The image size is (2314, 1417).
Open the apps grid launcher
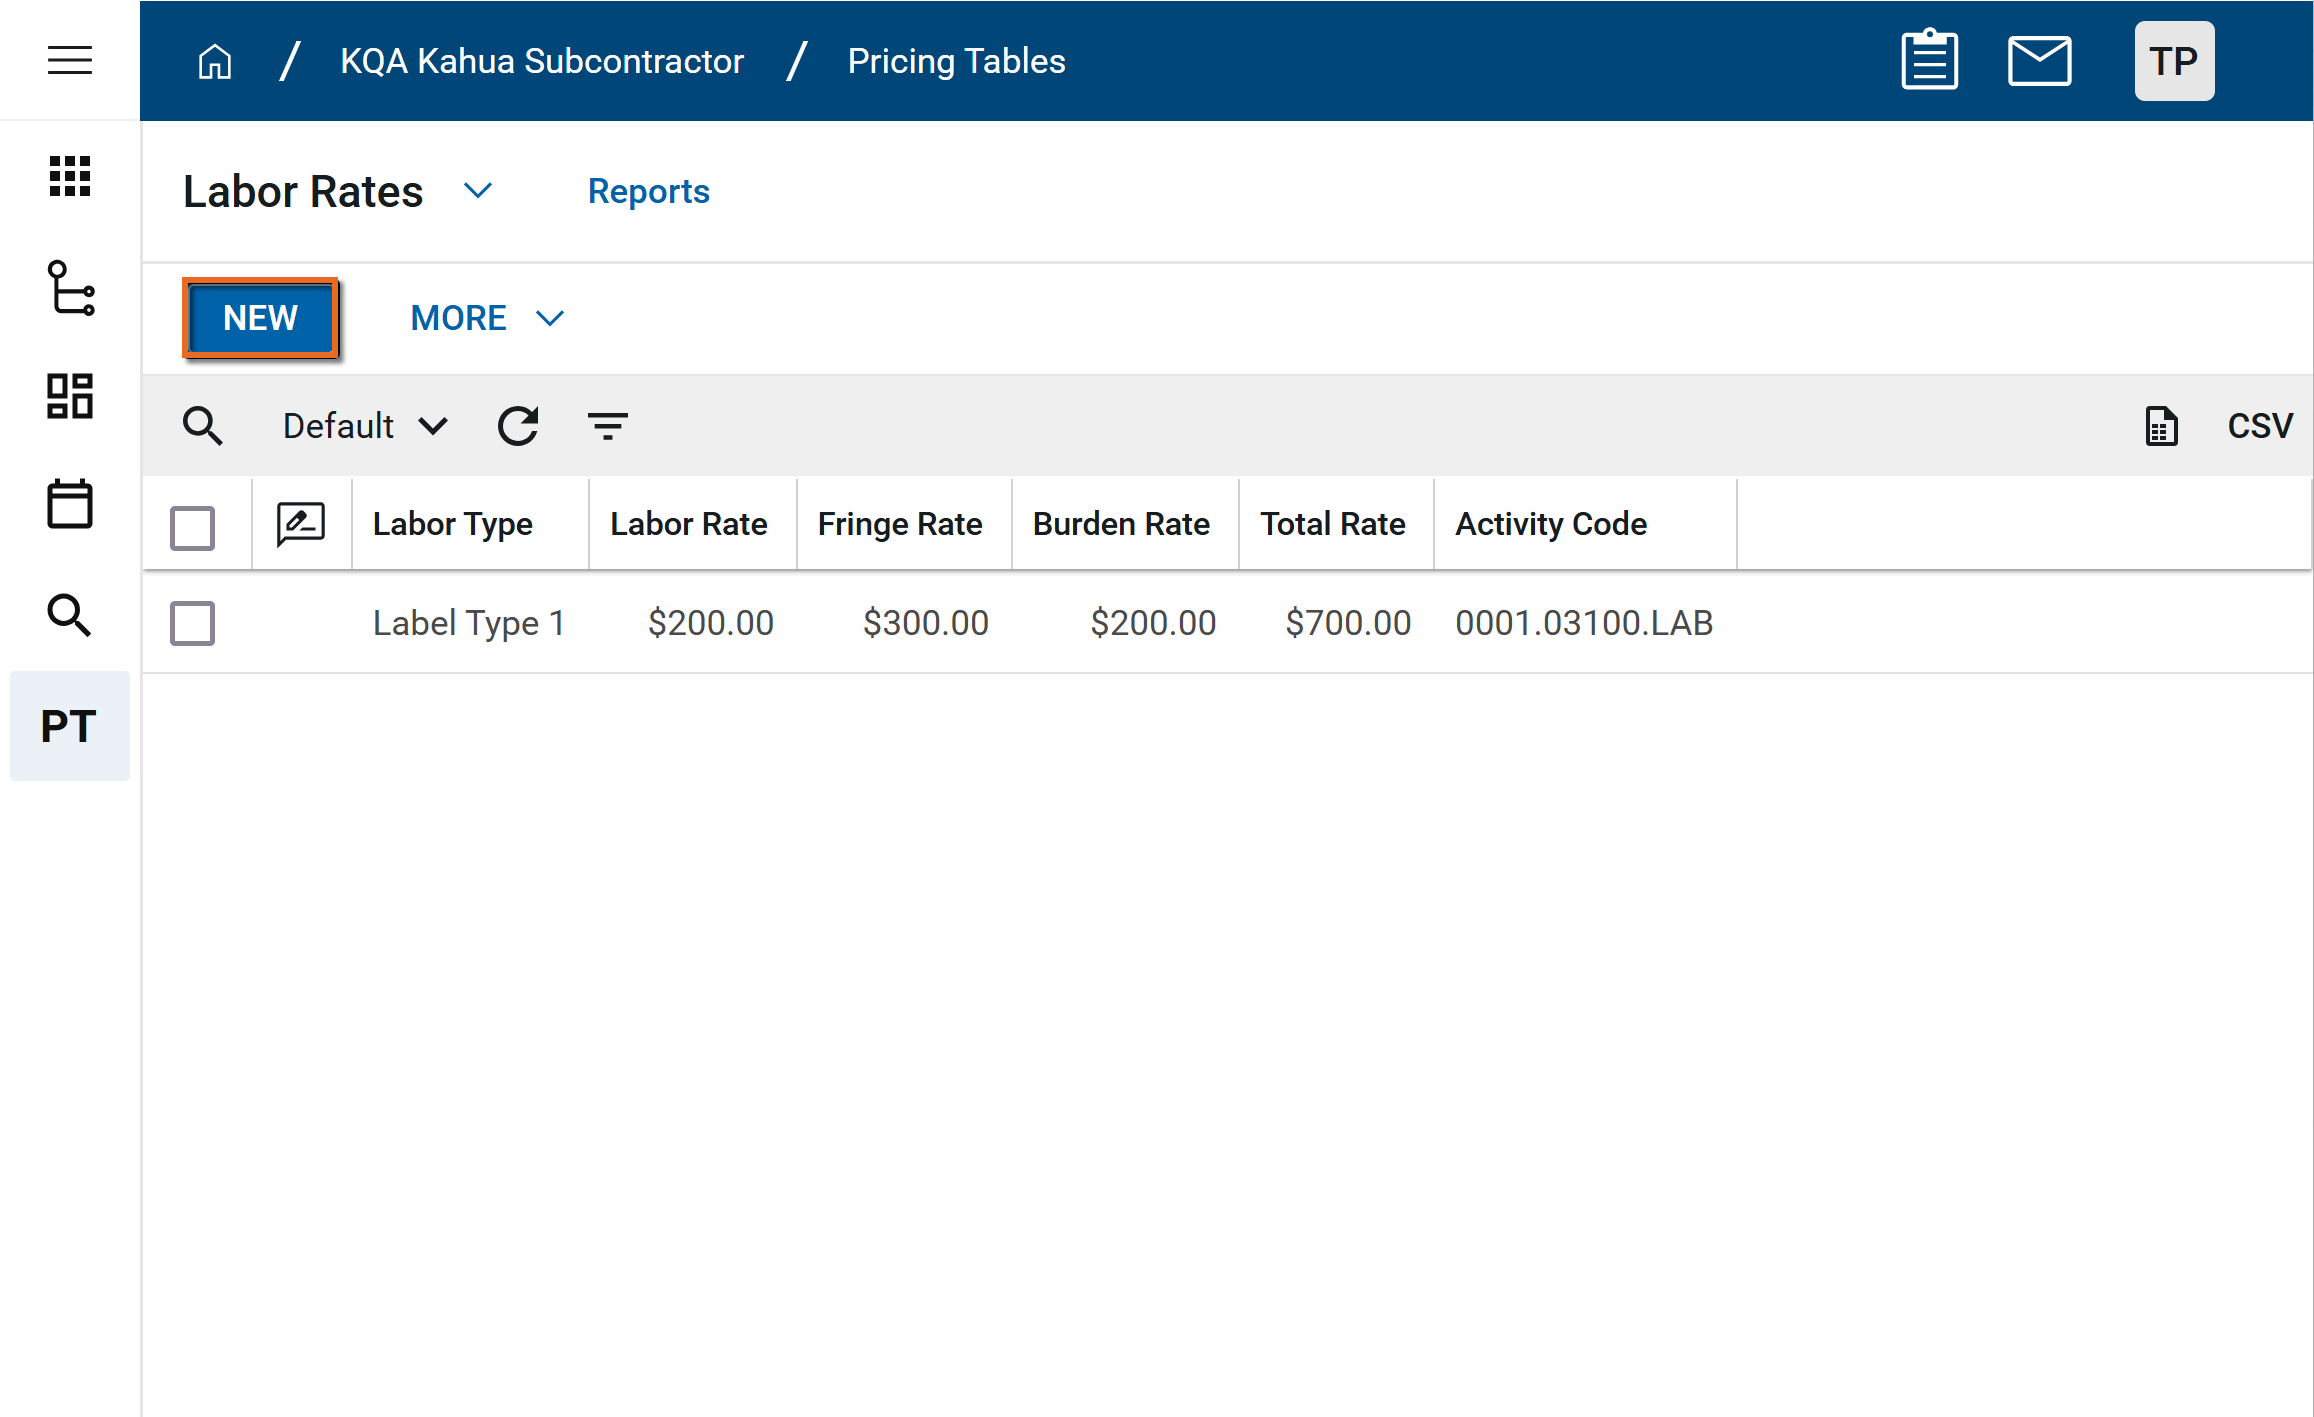[69, 177]
